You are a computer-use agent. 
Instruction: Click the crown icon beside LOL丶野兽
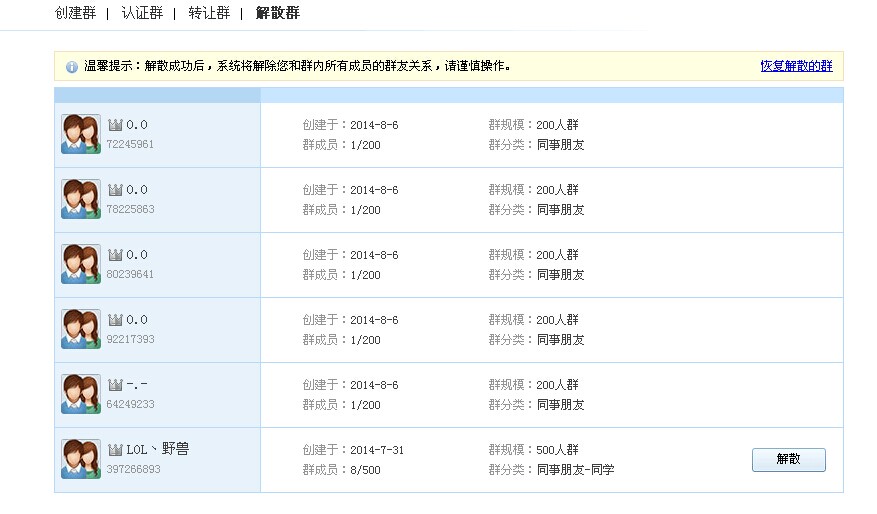tap(115, 449)
